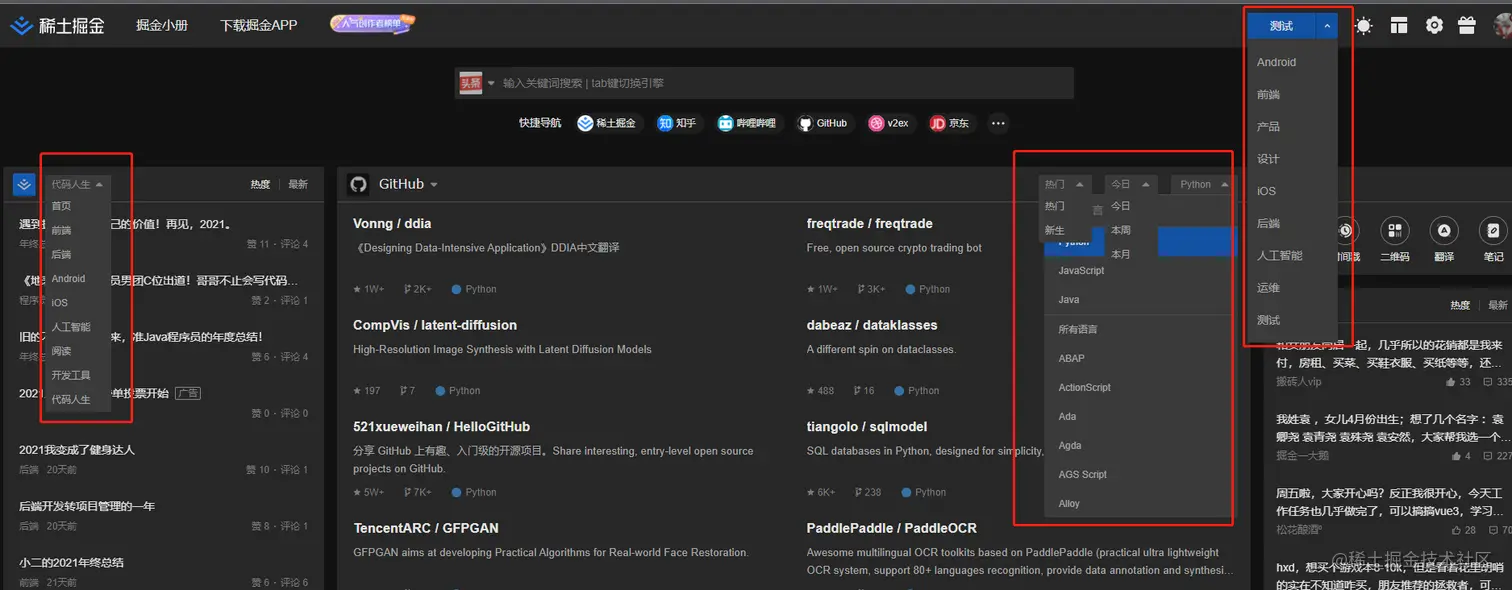This screenshot has height=590, width=1512.
Task: Choose 人工智能 in the left category list
Action: (71, 327)
